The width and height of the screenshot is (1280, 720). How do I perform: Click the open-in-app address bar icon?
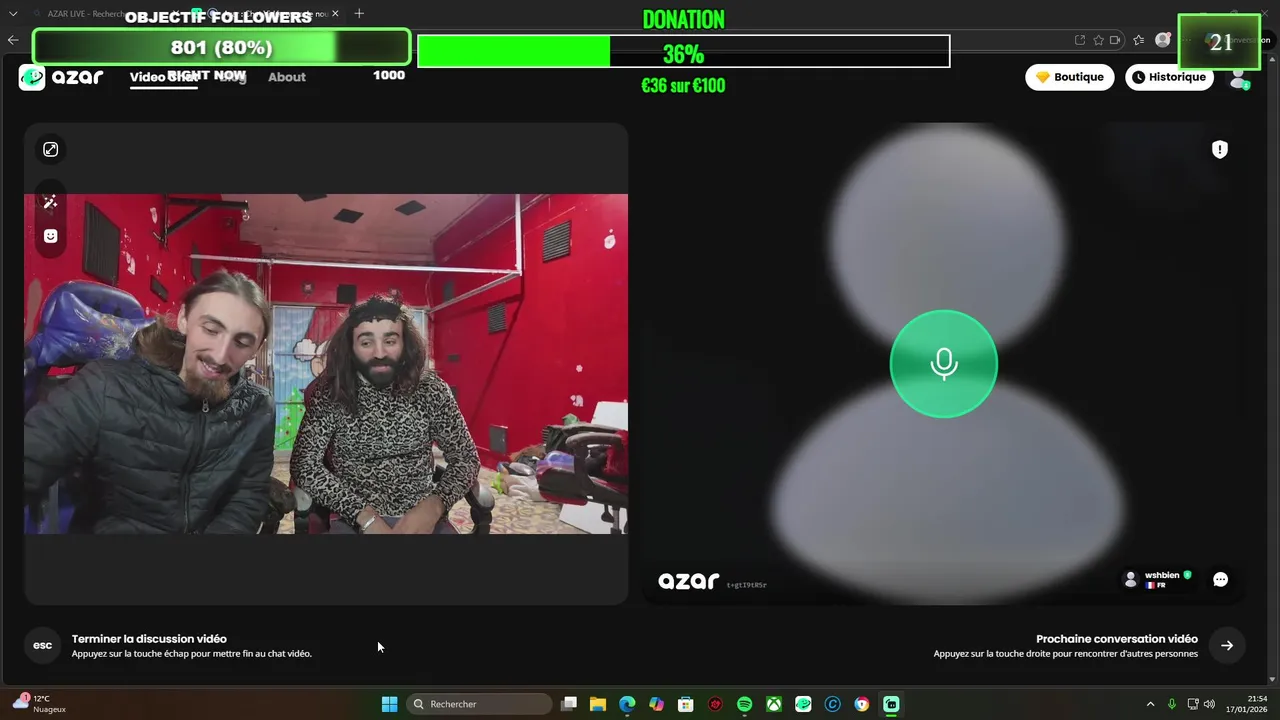coord(1080,40)
